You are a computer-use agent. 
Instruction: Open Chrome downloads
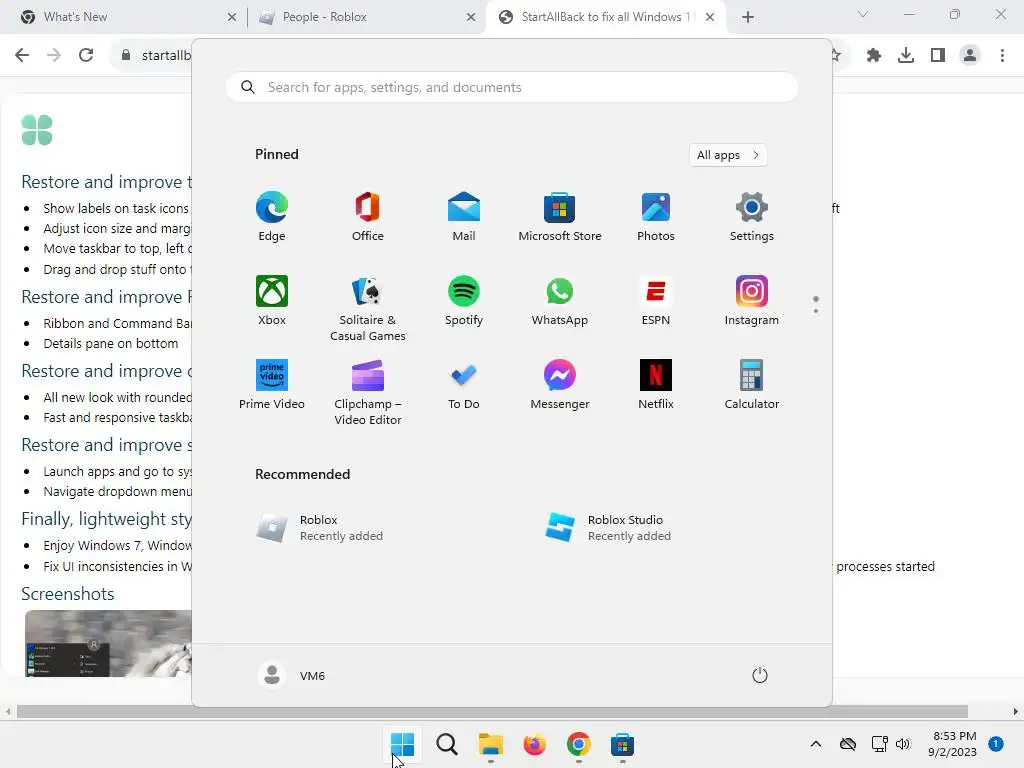click(905, 55)
